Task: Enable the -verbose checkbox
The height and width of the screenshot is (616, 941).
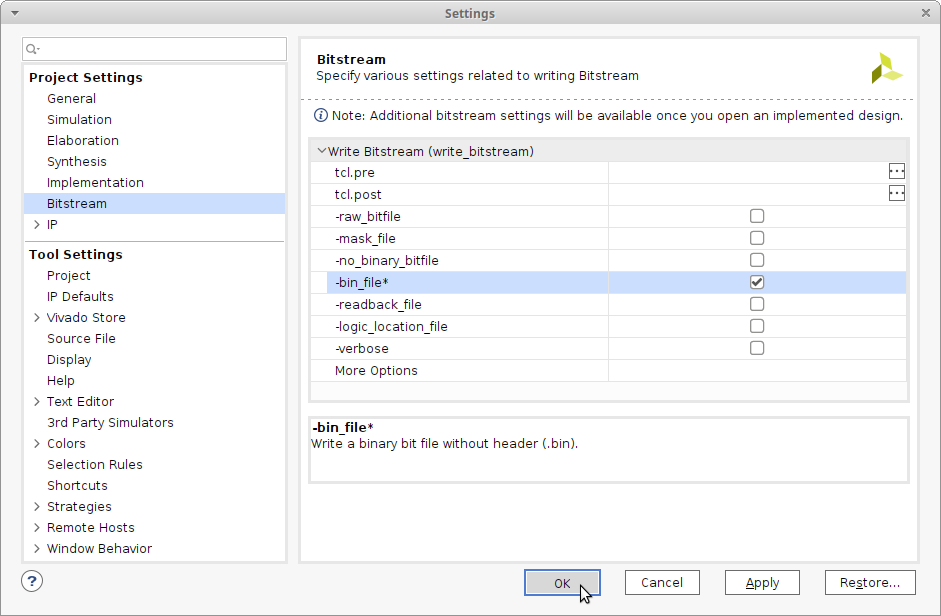Action: point(757,348)
